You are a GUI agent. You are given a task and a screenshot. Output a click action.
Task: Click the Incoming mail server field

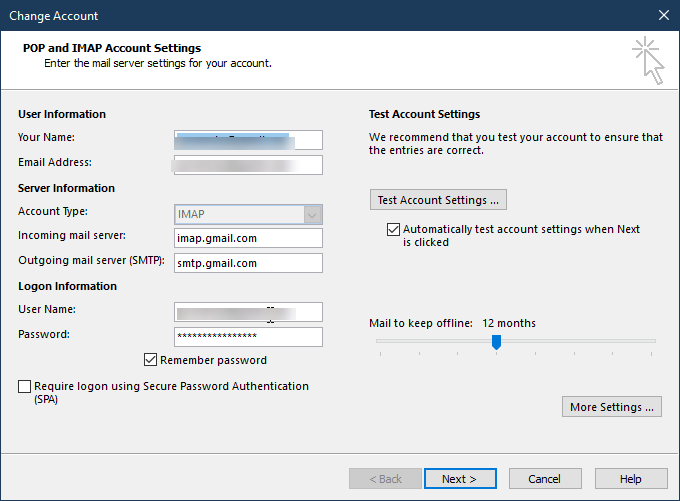click(248, 238)
